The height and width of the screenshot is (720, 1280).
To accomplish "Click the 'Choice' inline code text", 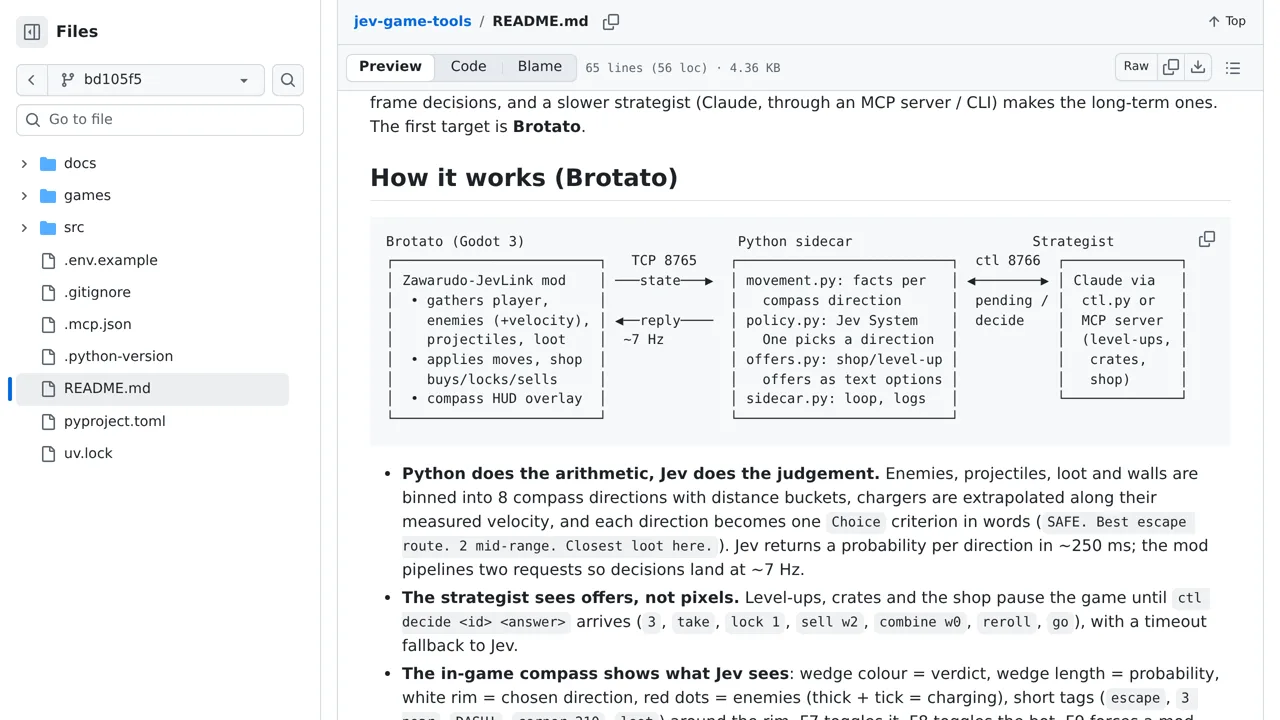I will (856, 522).
